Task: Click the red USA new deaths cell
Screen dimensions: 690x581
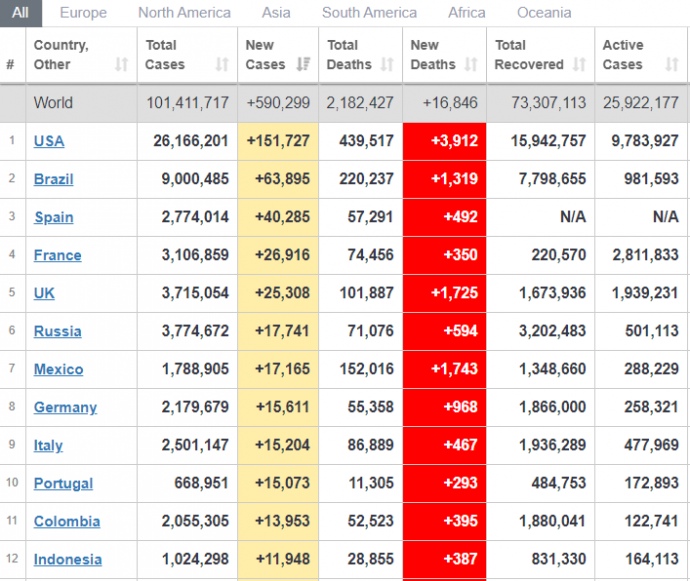Action: 444,141
